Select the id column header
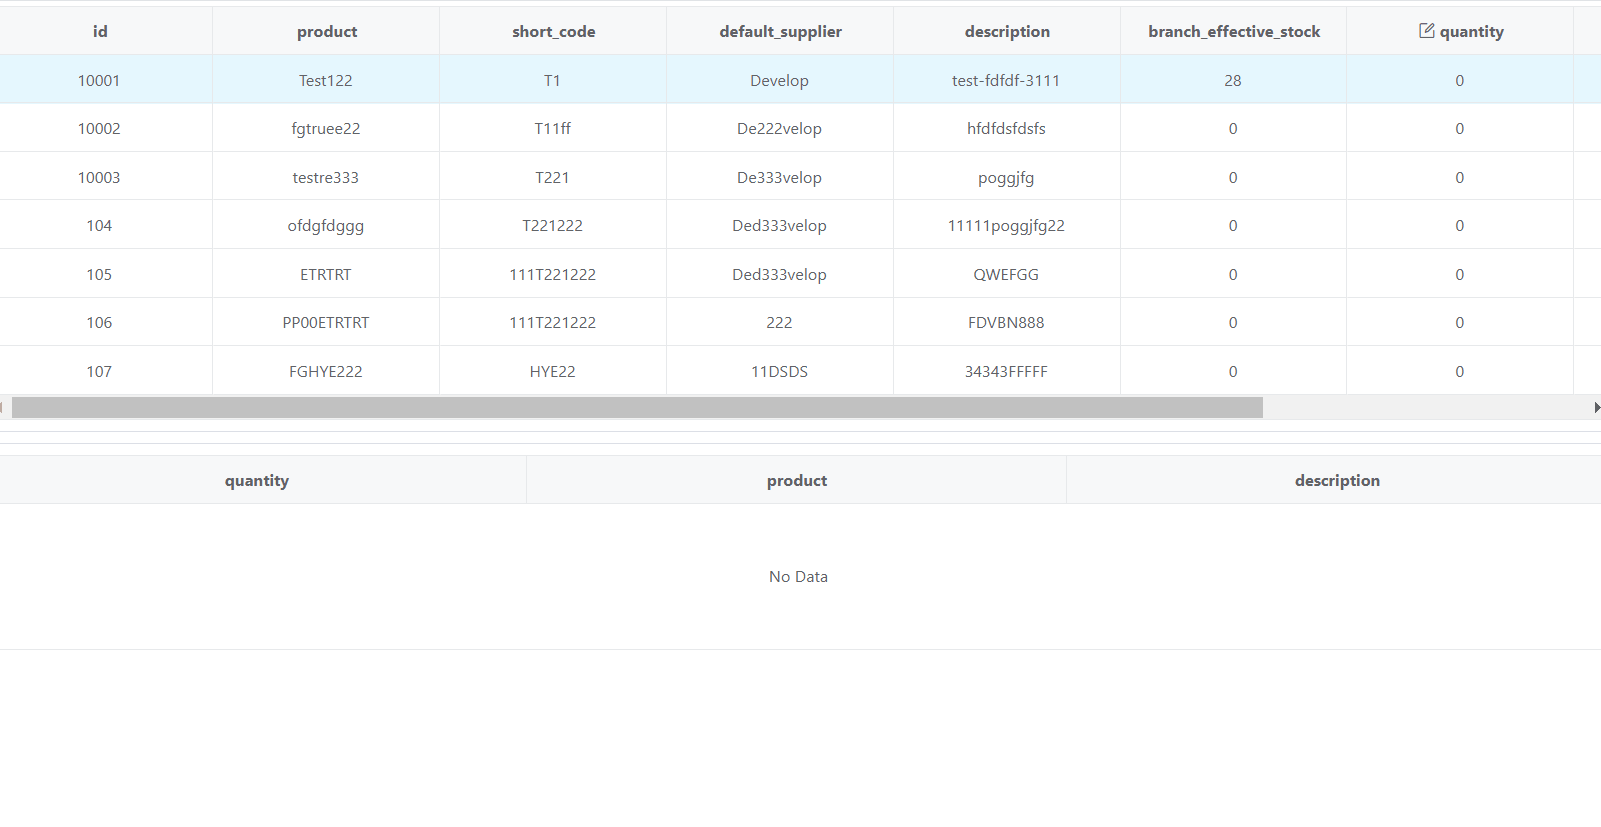Viewport: 1601px width, 827px height. pyautogui.click(x=100, y=31)
